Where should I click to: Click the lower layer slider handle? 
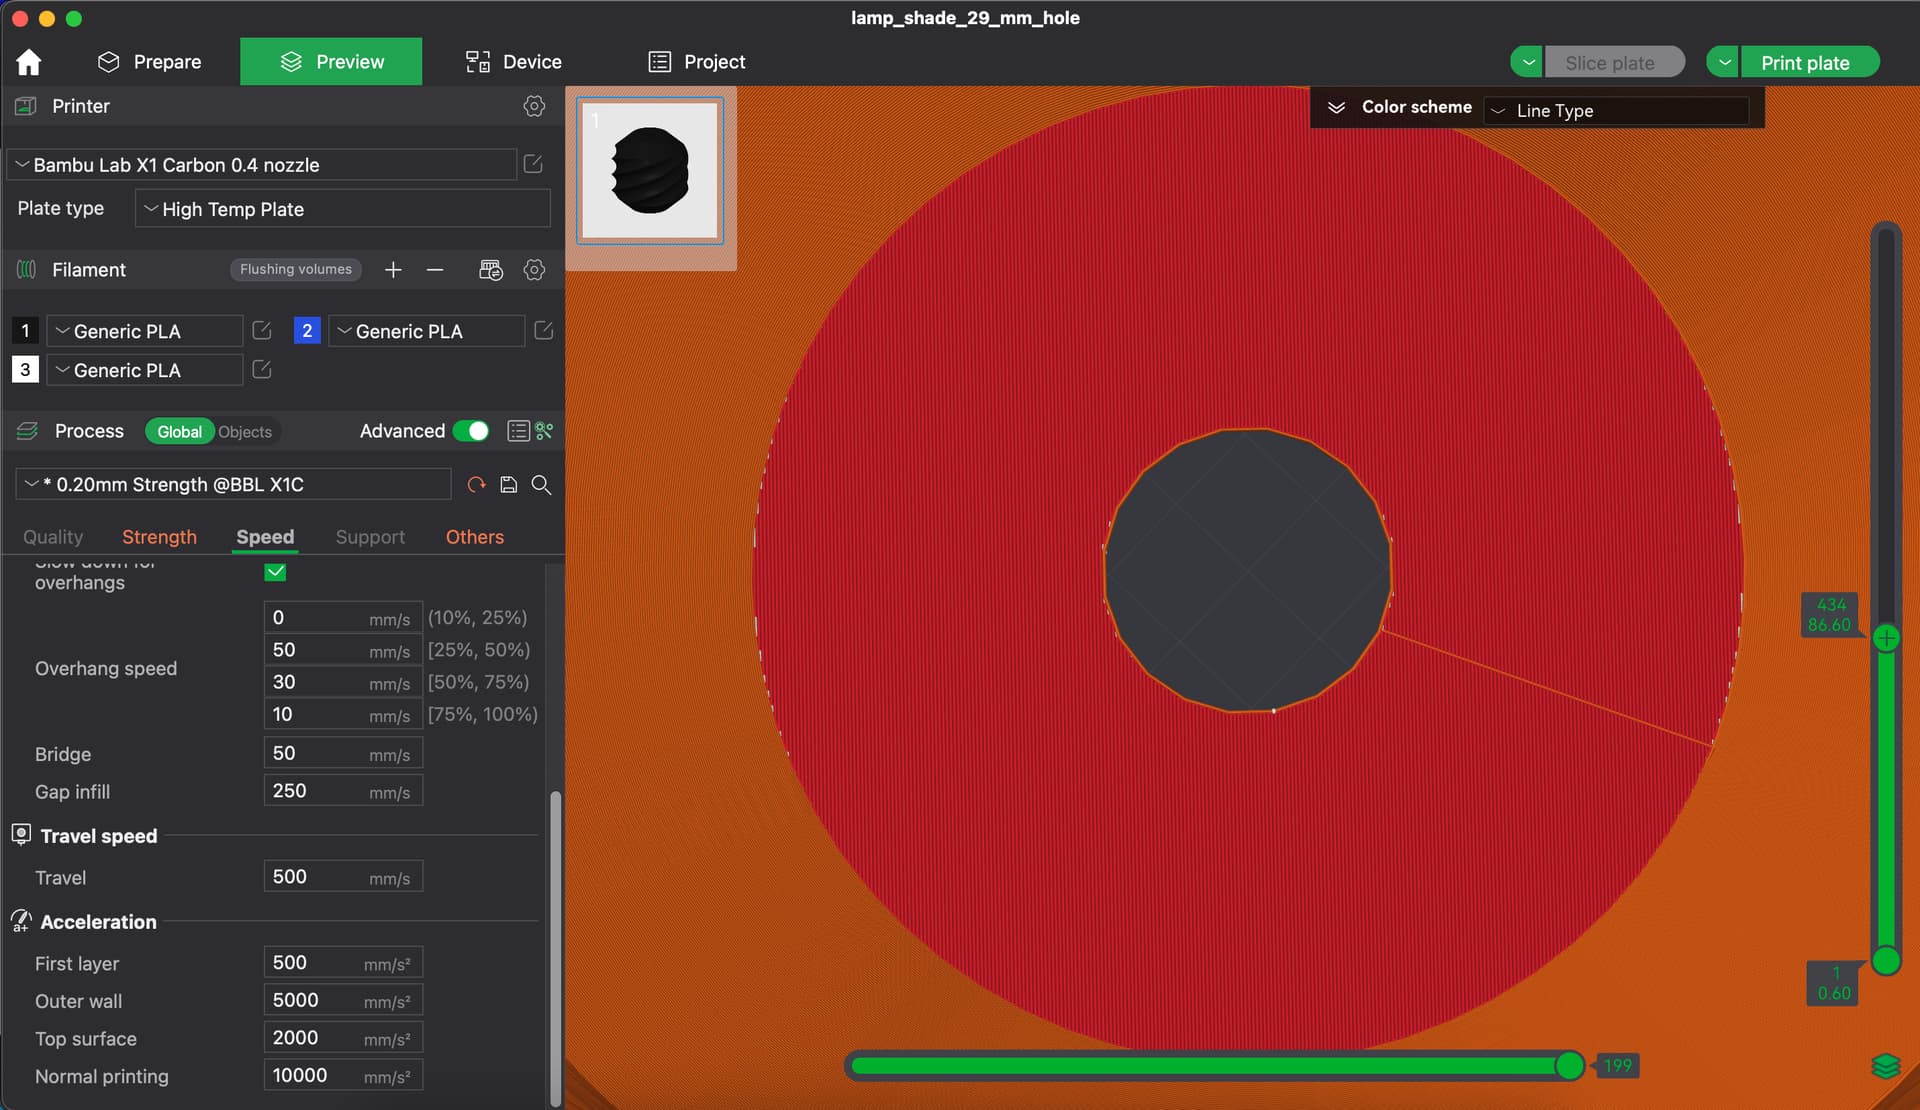click(x=1886, y=961)
